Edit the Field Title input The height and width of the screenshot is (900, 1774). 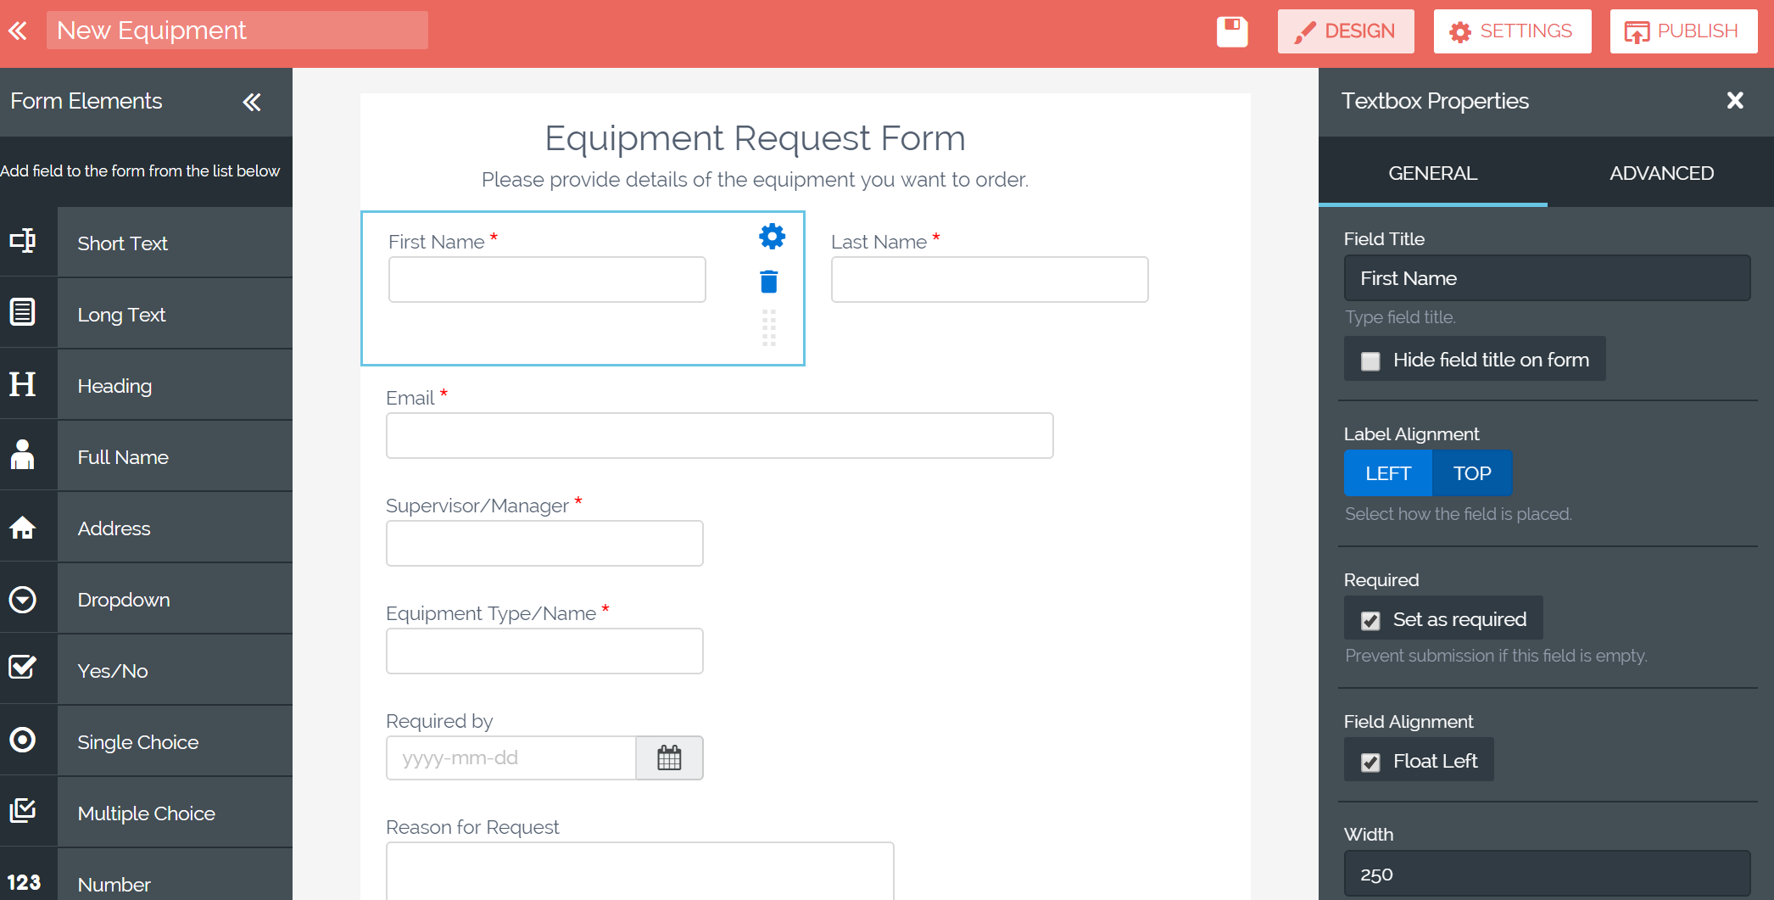1547,278
